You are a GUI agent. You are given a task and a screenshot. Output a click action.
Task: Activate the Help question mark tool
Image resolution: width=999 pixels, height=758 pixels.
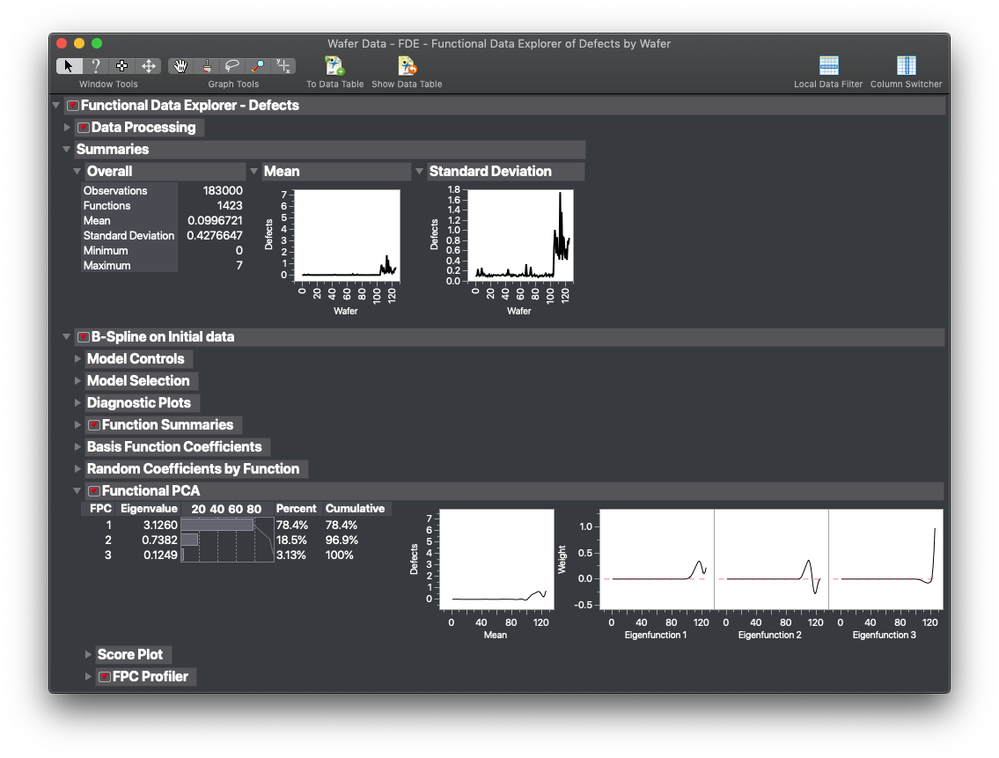(95, 66)
